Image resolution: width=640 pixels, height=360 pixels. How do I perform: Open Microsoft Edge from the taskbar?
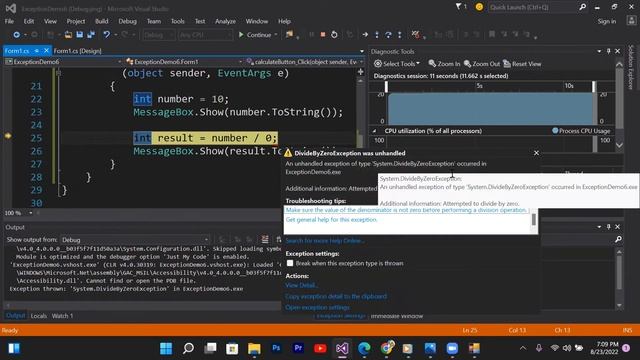coord(364,348)
